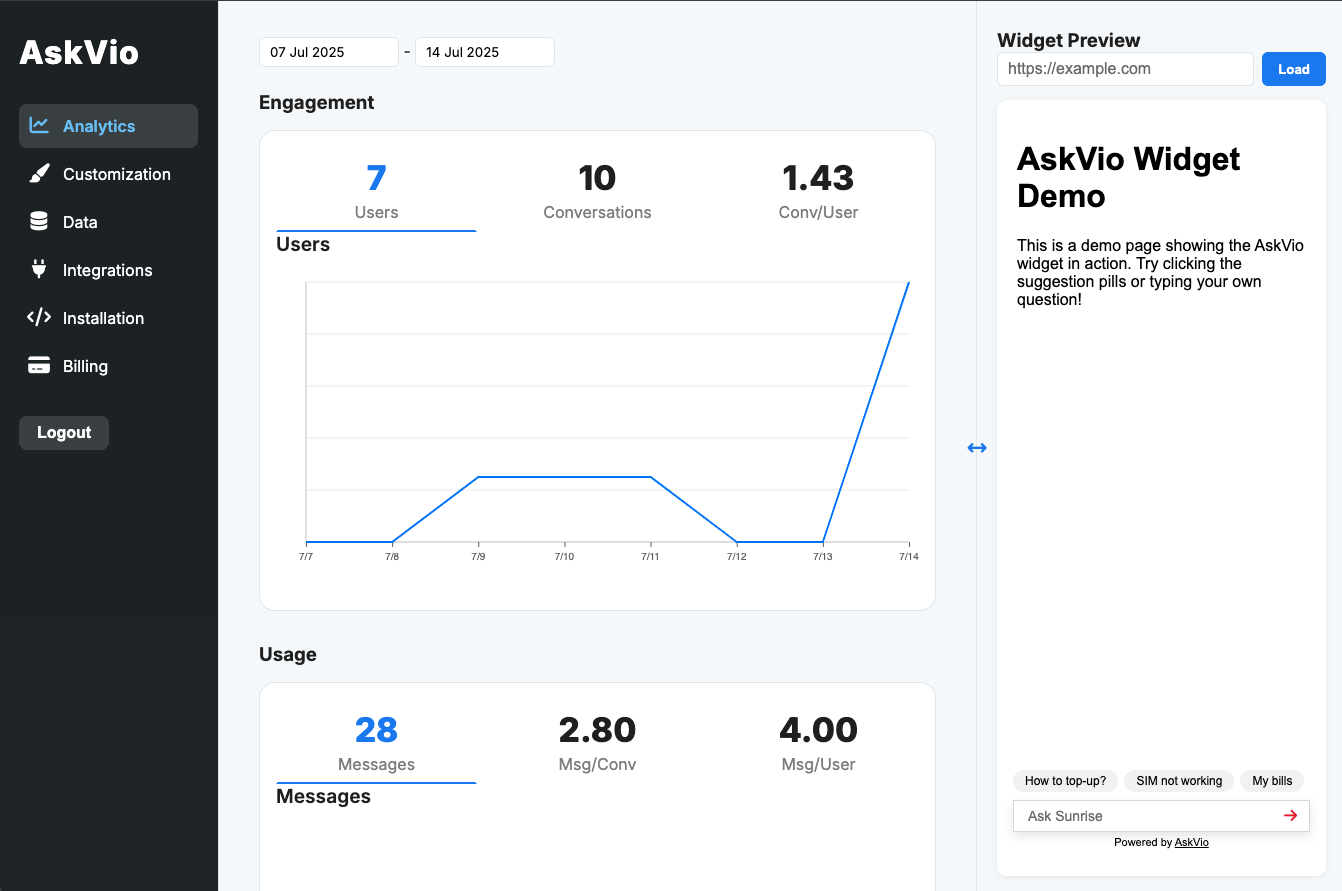This screenshot has width=1342, height=891.
Task: Select the start date 07 Jul 2025 field
Action: [x=329, y=52]
